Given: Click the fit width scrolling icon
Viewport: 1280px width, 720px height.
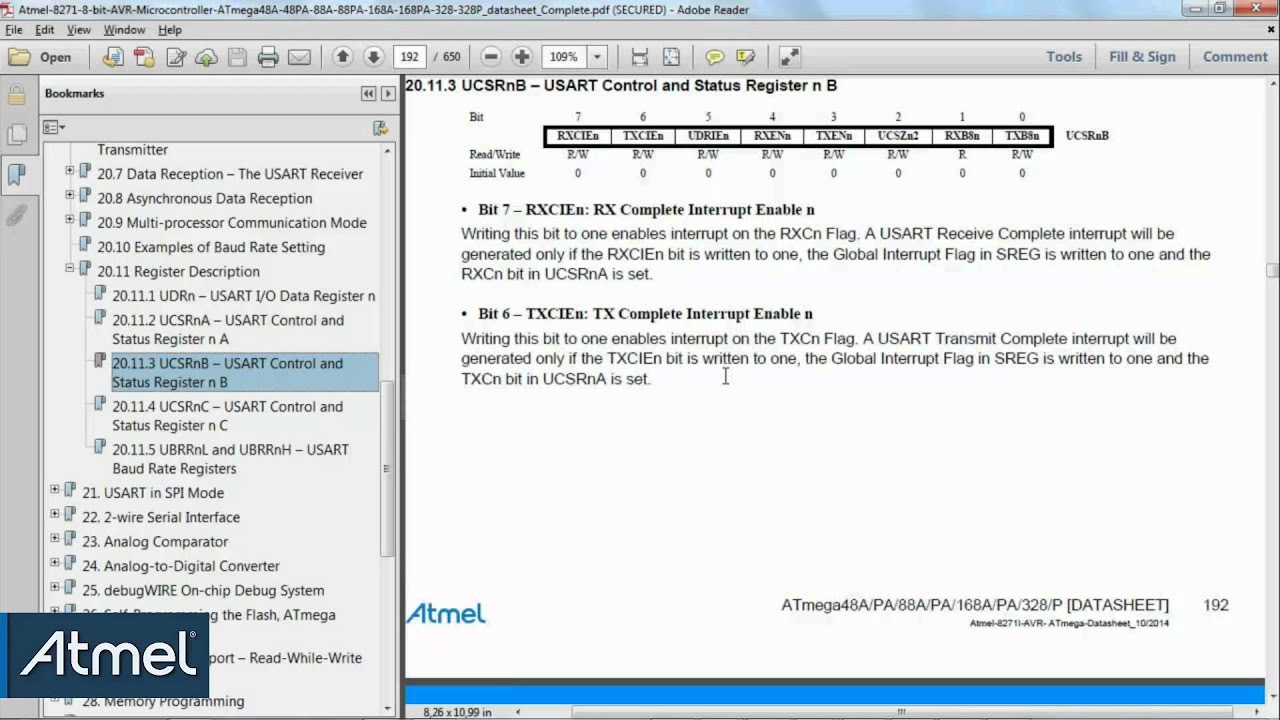Looking at the screenshot, I should click(640, 57).
